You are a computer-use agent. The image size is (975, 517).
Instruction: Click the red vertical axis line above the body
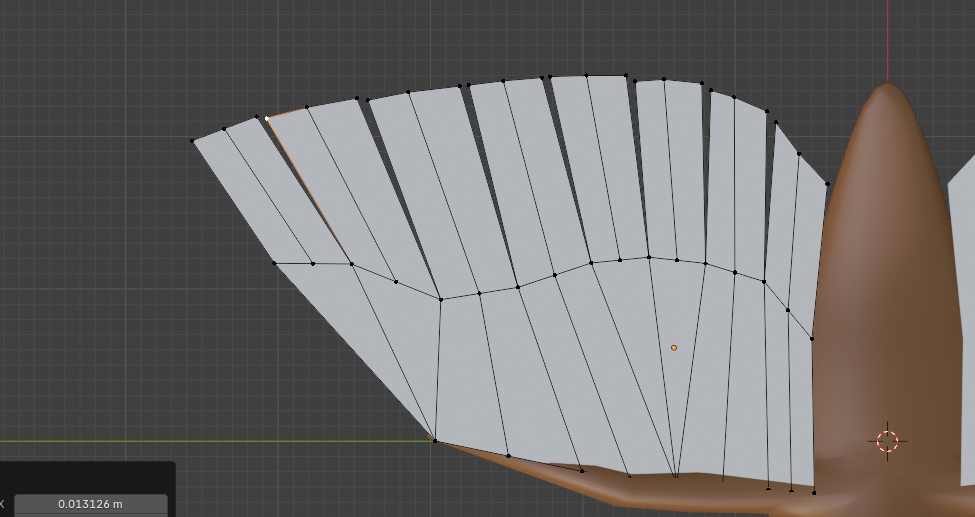point(887,40)
